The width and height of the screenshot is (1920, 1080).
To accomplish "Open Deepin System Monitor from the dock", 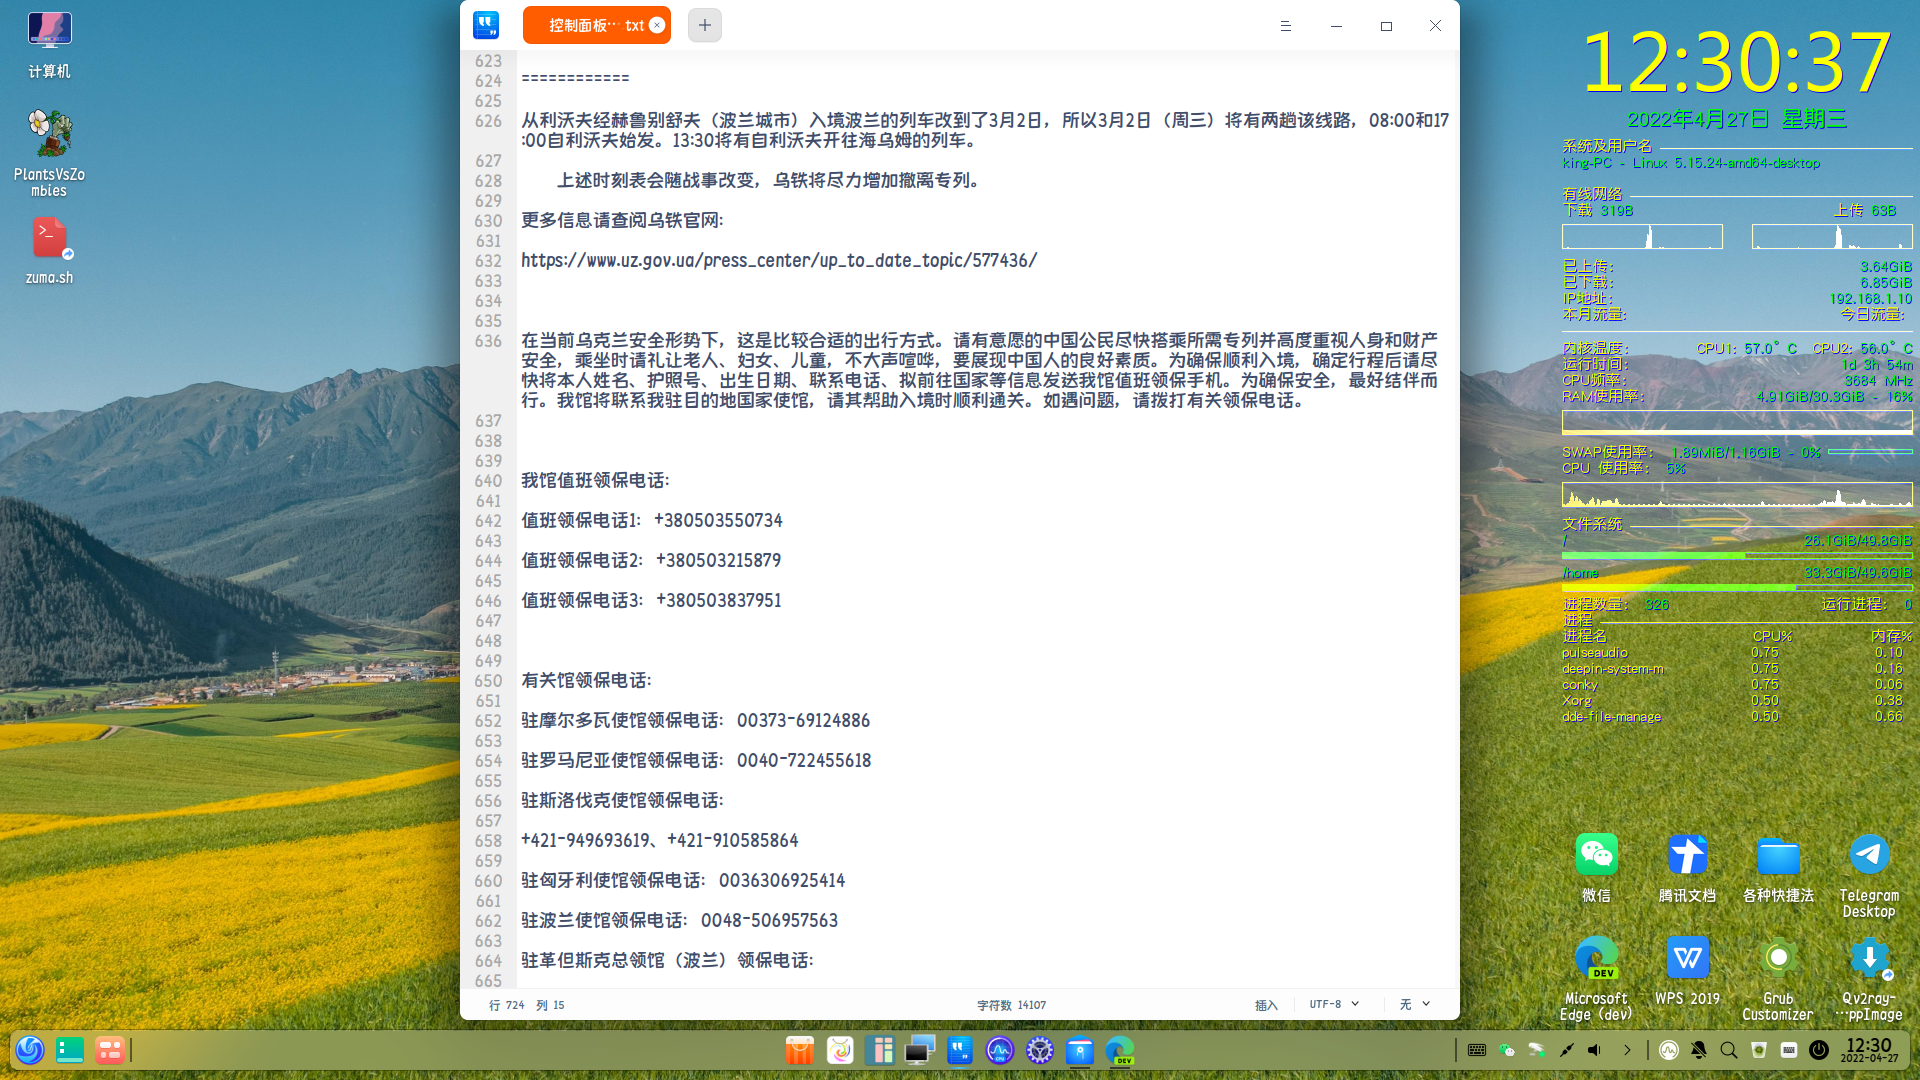I will (1000, 1051).
